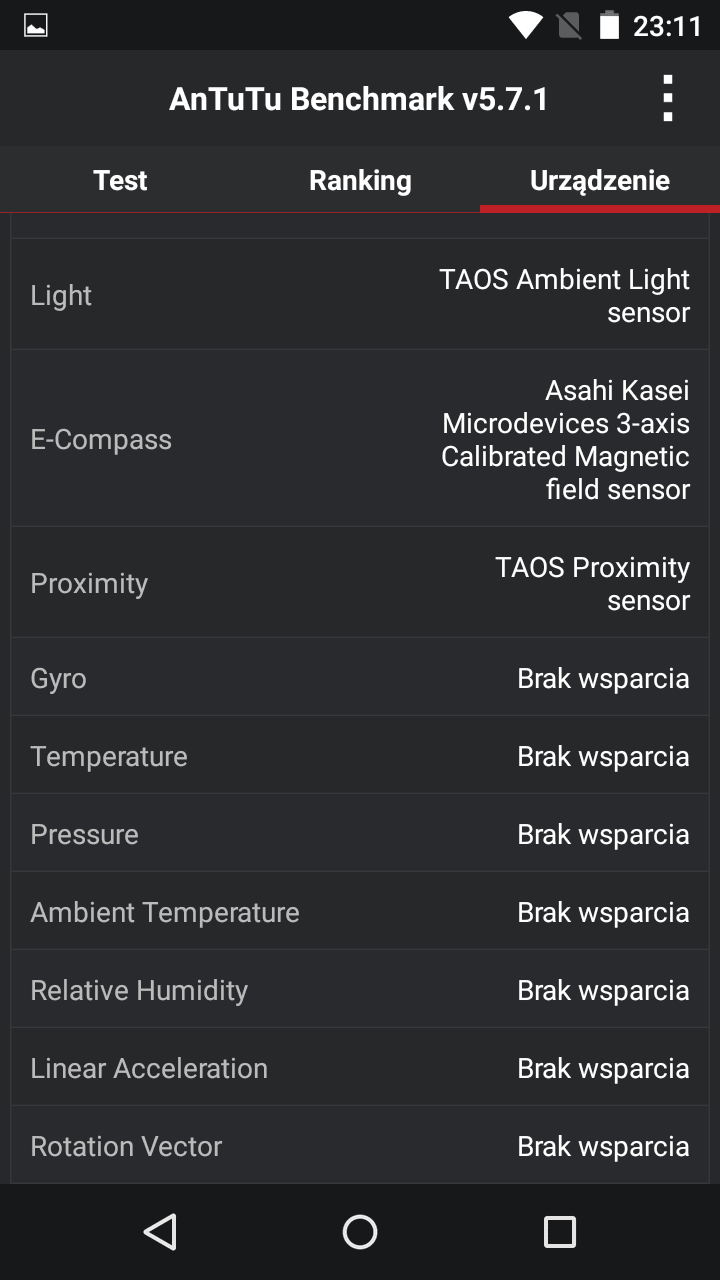Tap the Android home circle button
The height and width of the screenshot is (1280, 720).
[360, 1232]
